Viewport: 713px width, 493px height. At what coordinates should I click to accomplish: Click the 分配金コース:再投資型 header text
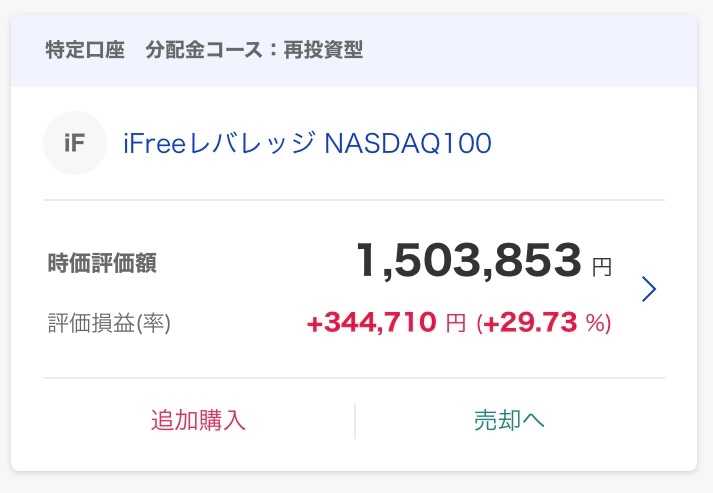pyautogui.click(x=254, y=50)
